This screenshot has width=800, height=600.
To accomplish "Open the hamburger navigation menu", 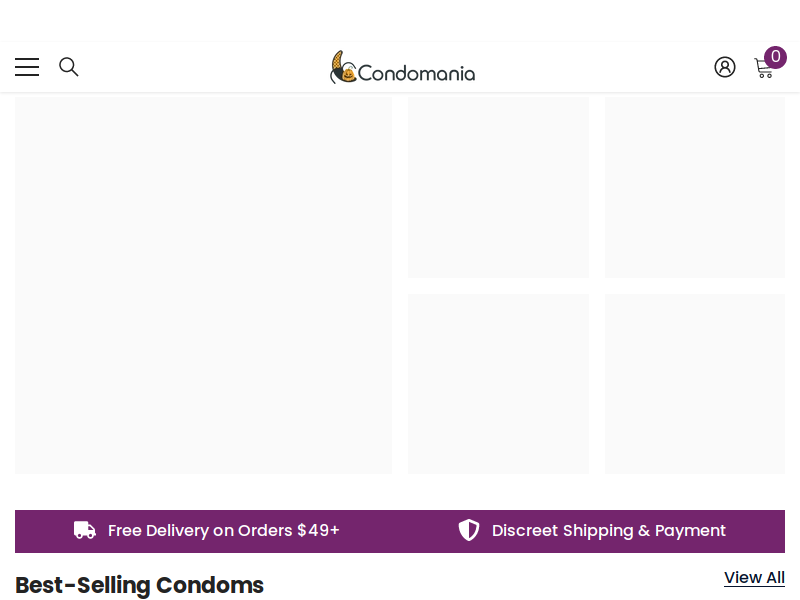I will [x=27, y=67].
